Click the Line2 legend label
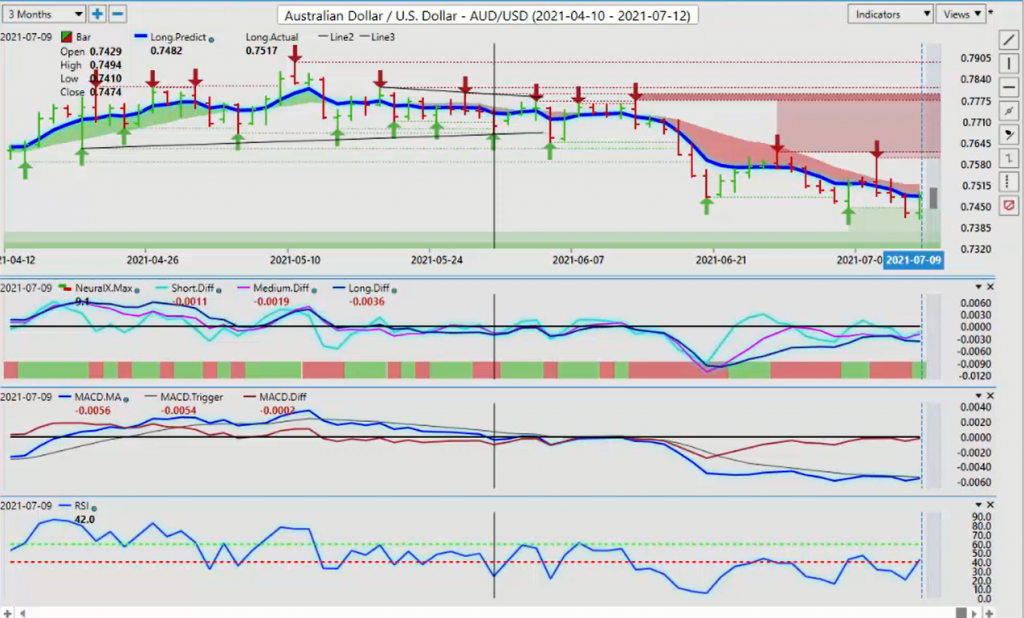The image size is (1024, 618). [x=342, y=37]
